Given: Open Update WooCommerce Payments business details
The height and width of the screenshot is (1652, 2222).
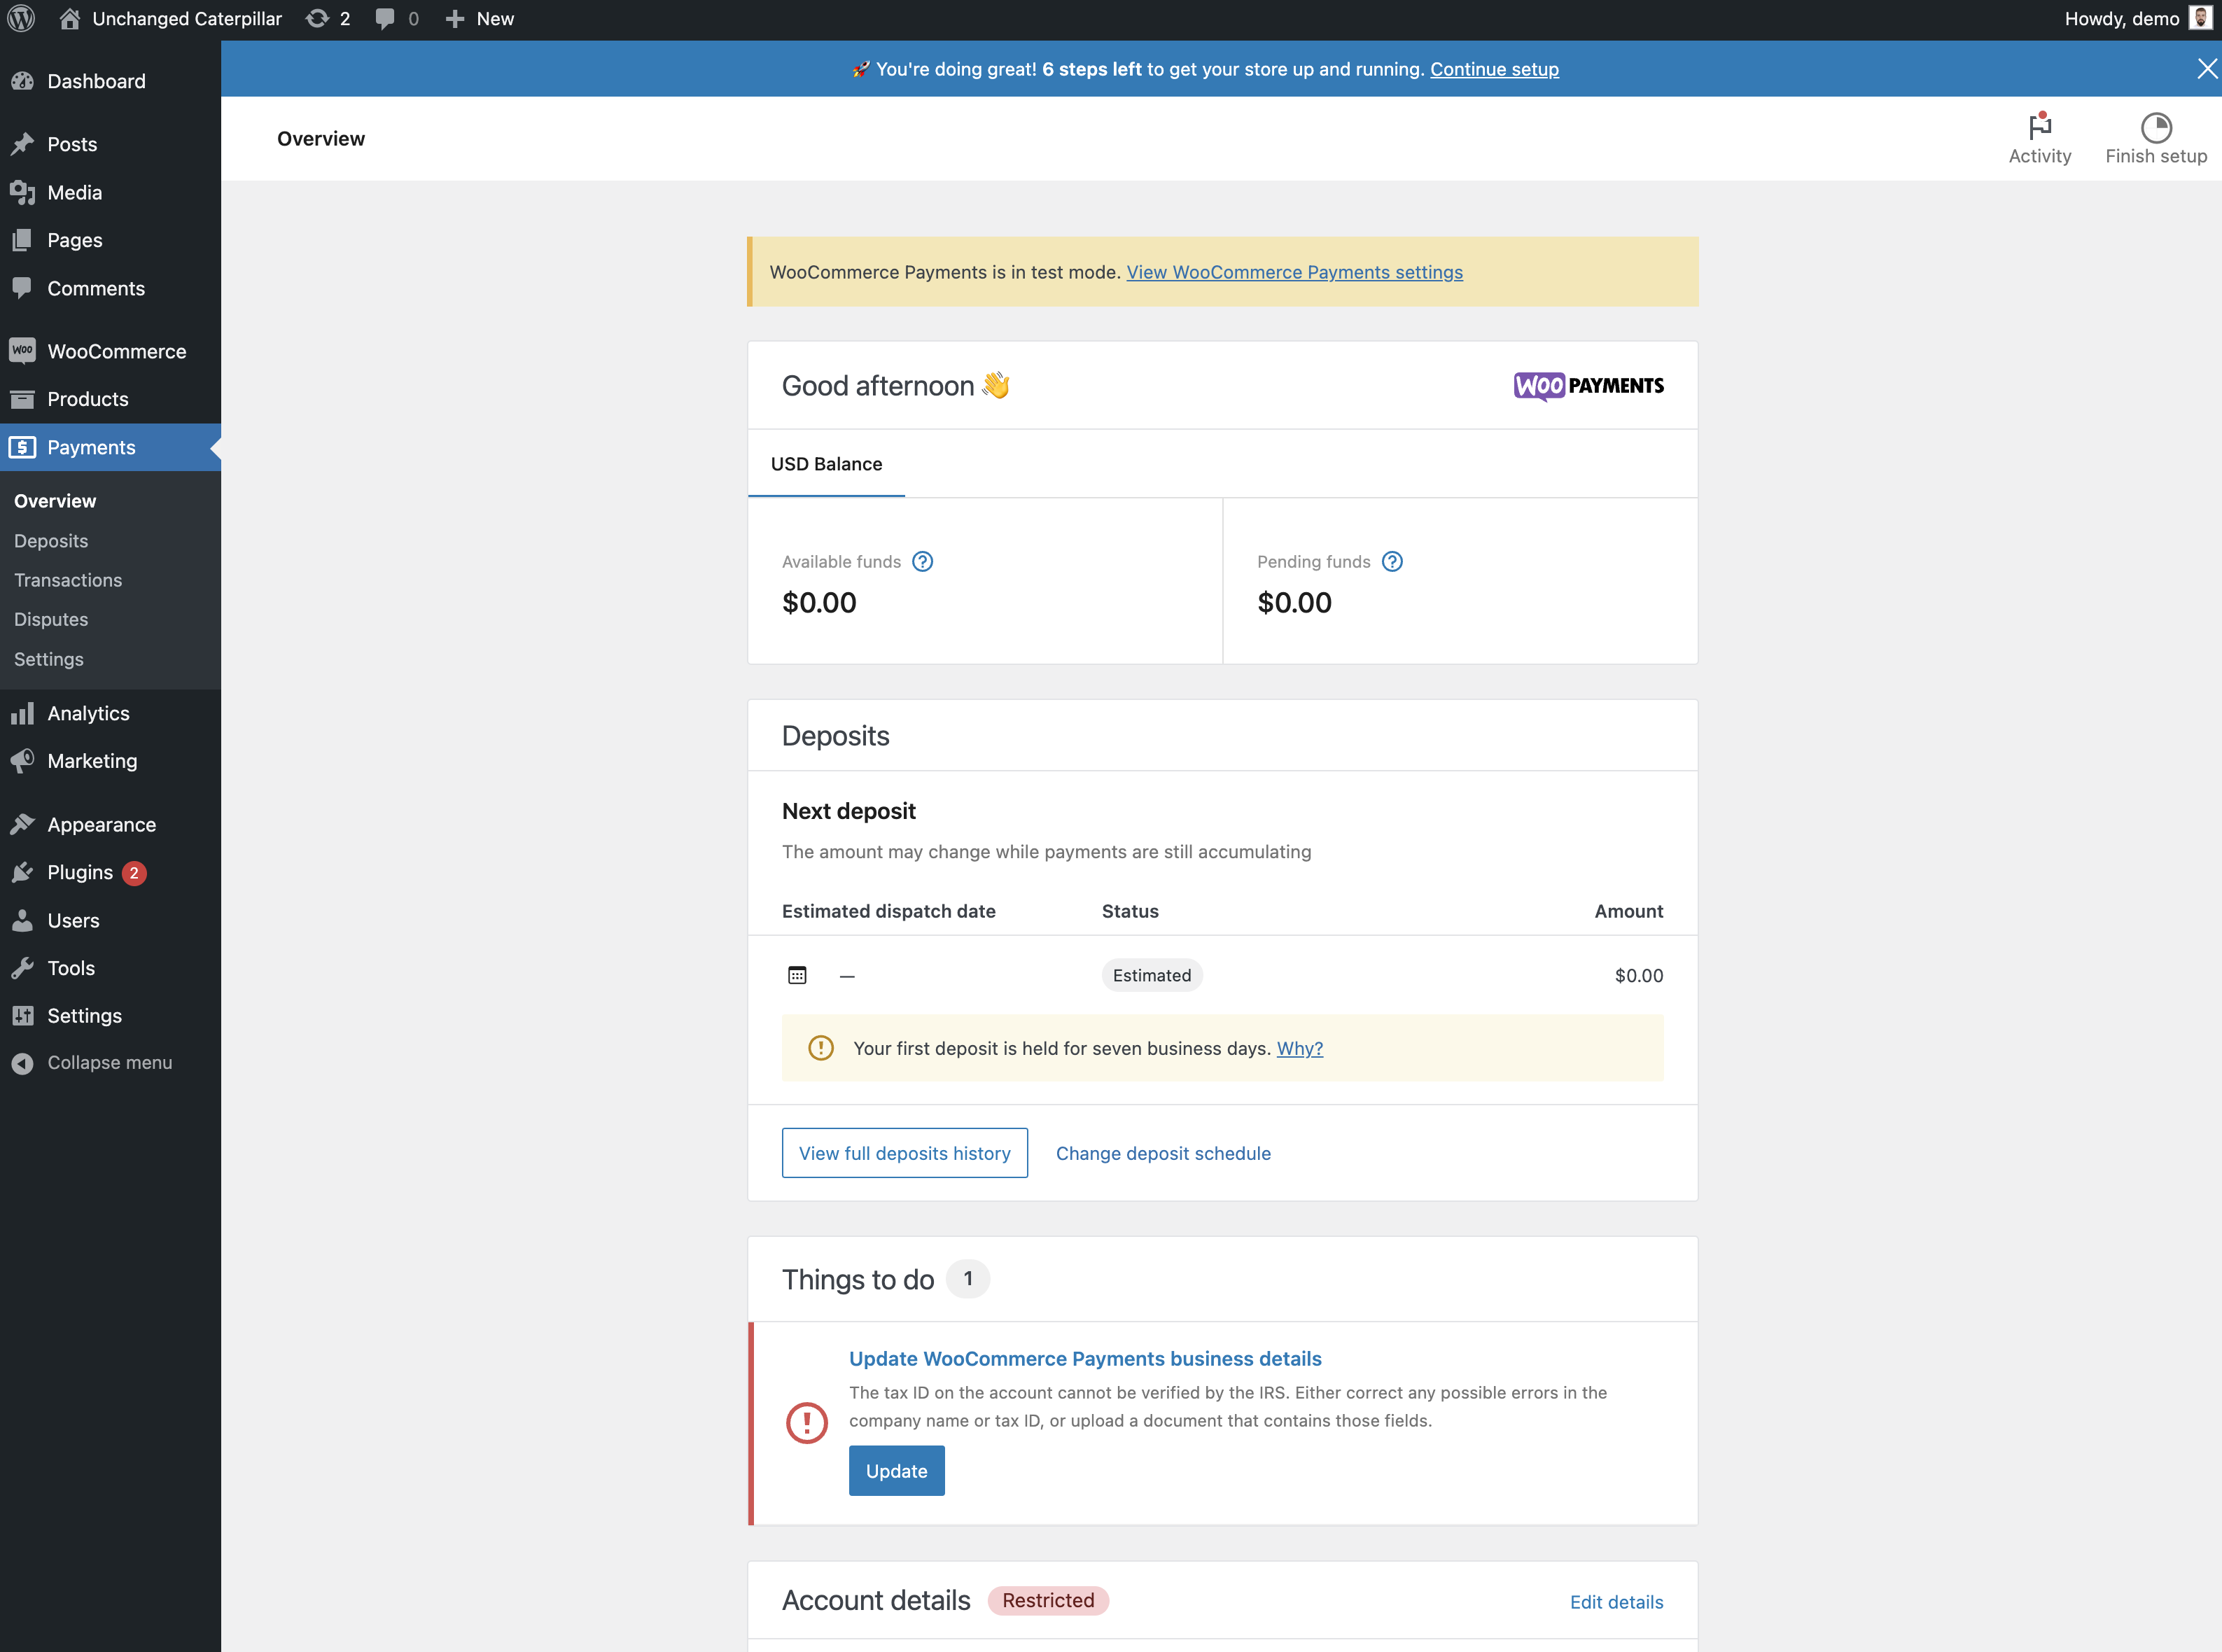Looking at the screenshot, I should click(1085, 1358).
